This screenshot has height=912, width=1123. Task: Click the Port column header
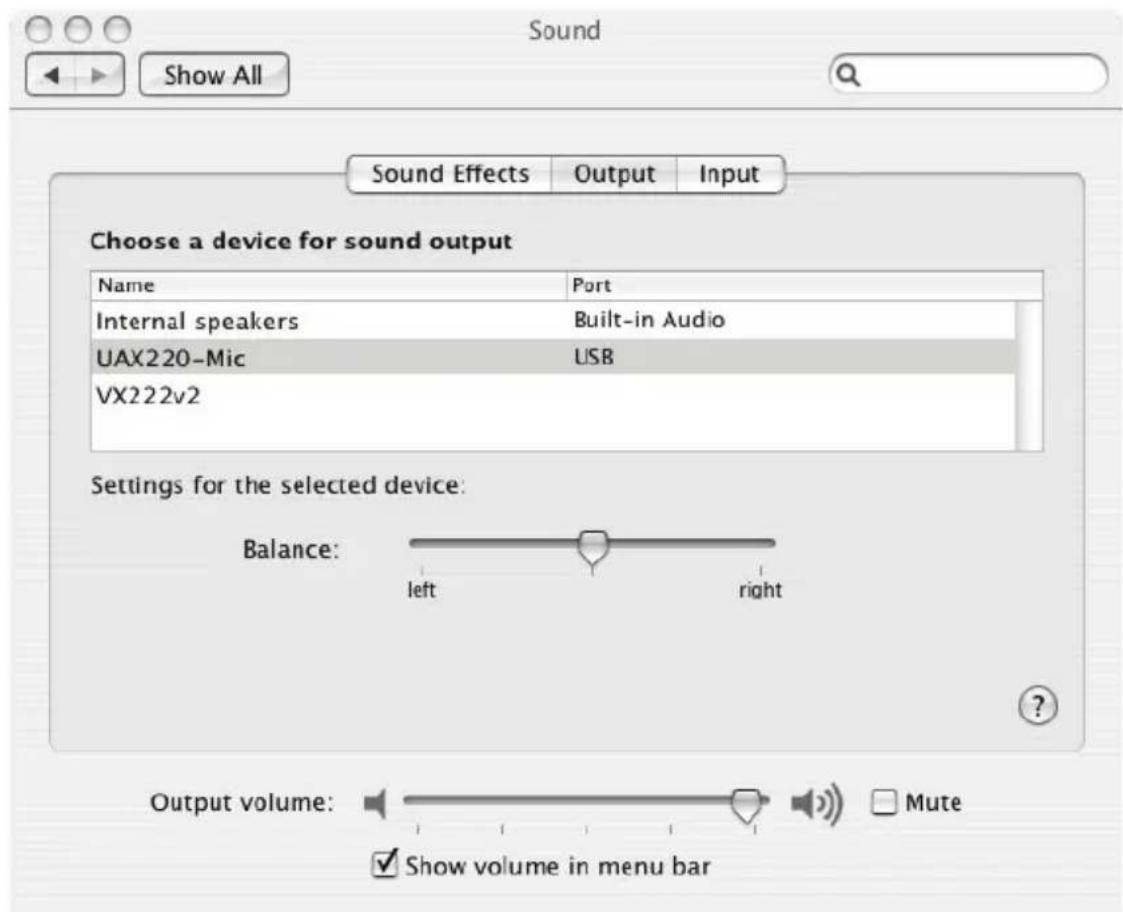805,285
